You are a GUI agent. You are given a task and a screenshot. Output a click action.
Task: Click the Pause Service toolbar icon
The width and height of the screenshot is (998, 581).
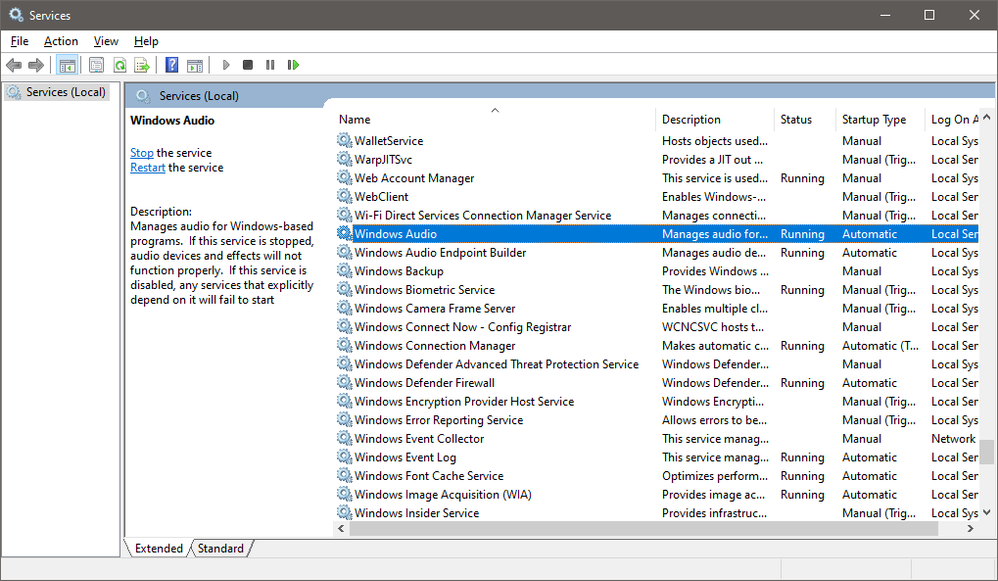271,65
